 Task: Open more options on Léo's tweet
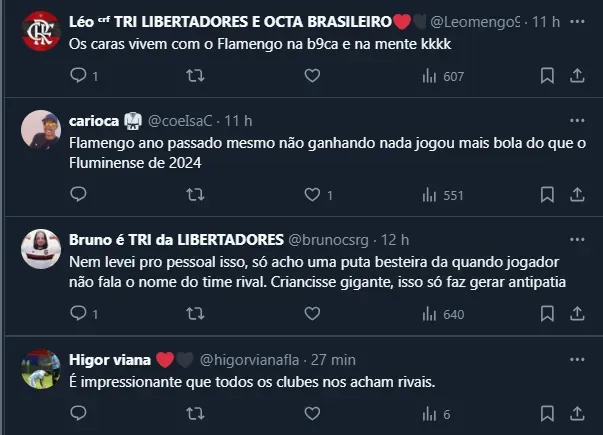(x=577, y=20)
